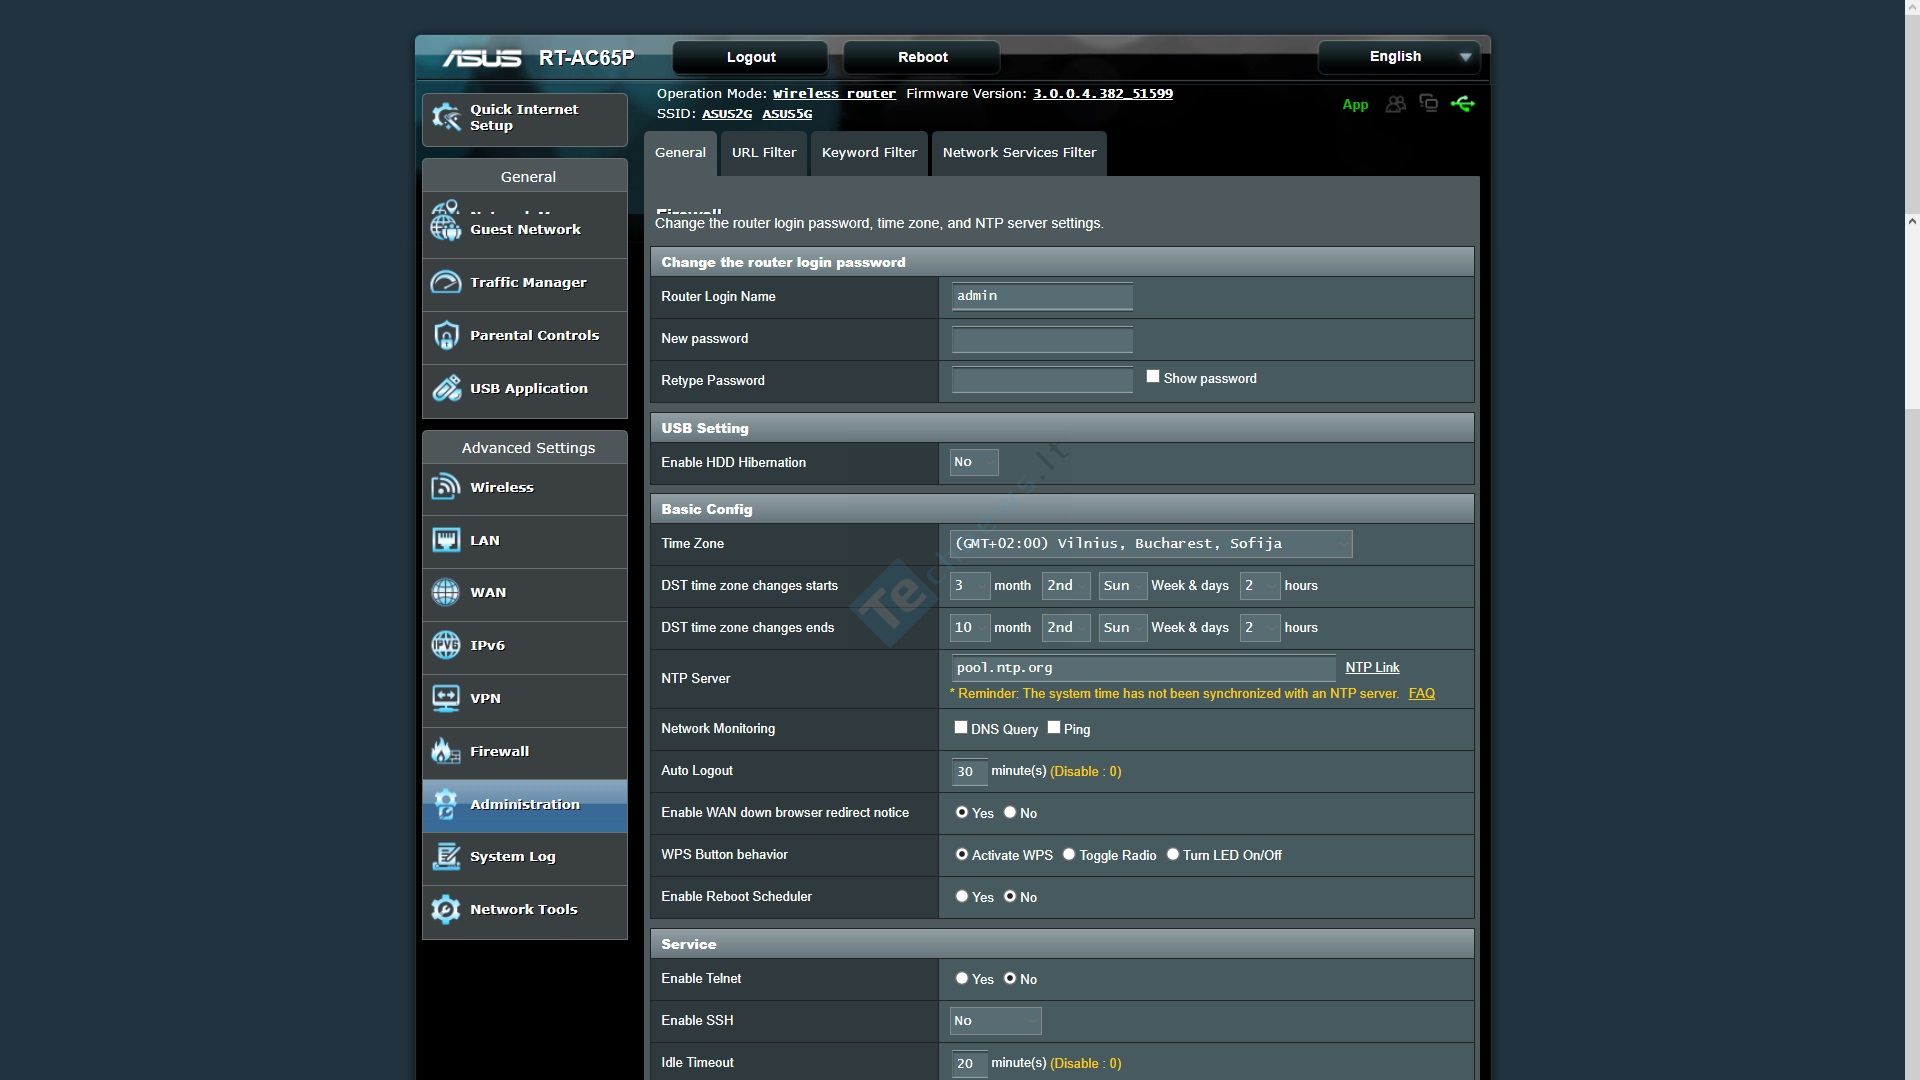Click the Auto Logout minutes field
The width and height of the screenshot is (1920, 1080).
pos(969,772)
